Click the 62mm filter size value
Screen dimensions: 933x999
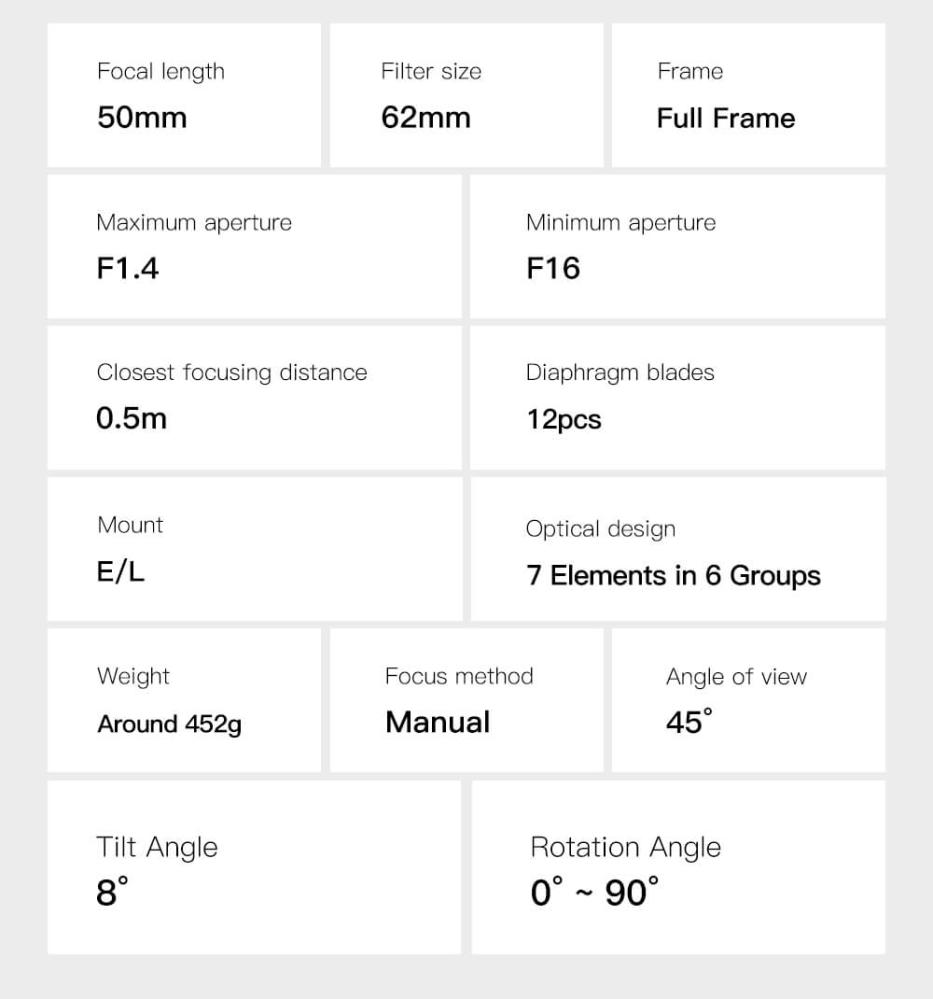coord(425,118)
